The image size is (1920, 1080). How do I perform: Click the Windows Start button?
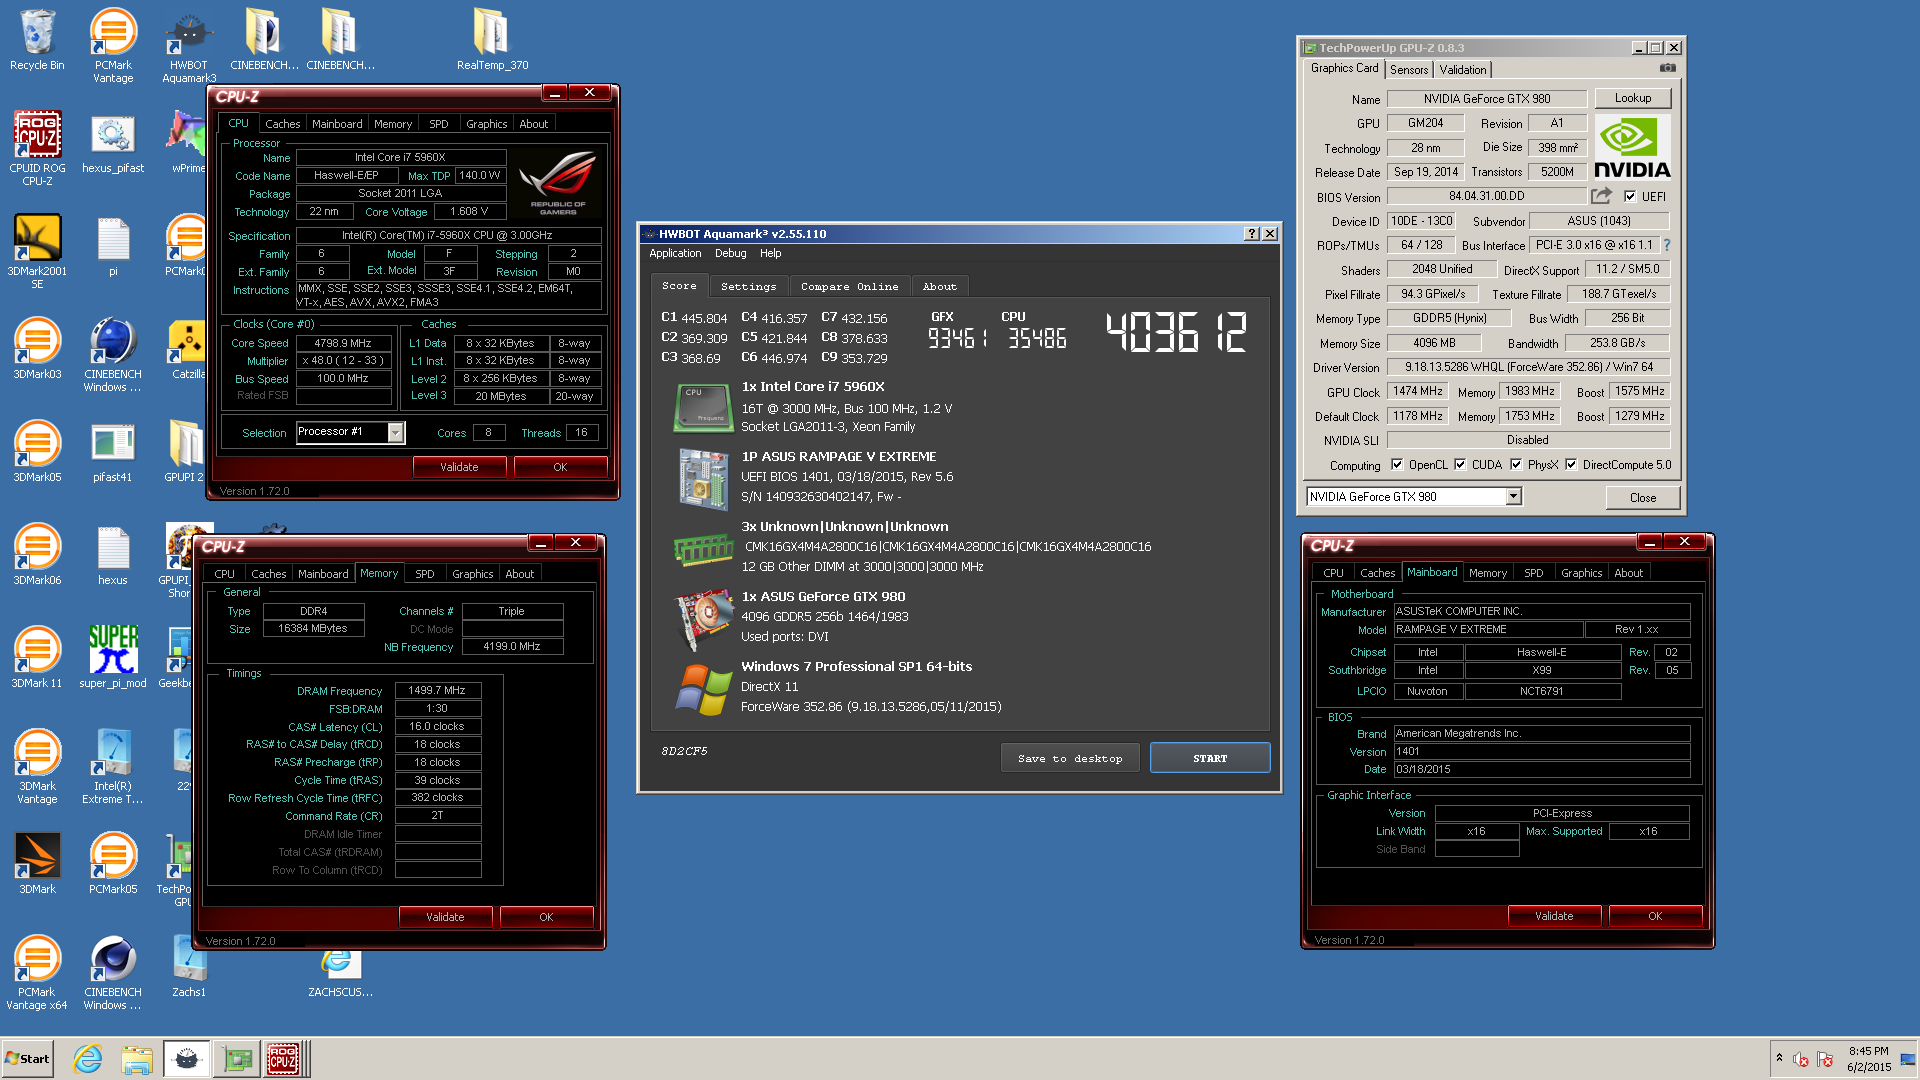(27, 1059)
